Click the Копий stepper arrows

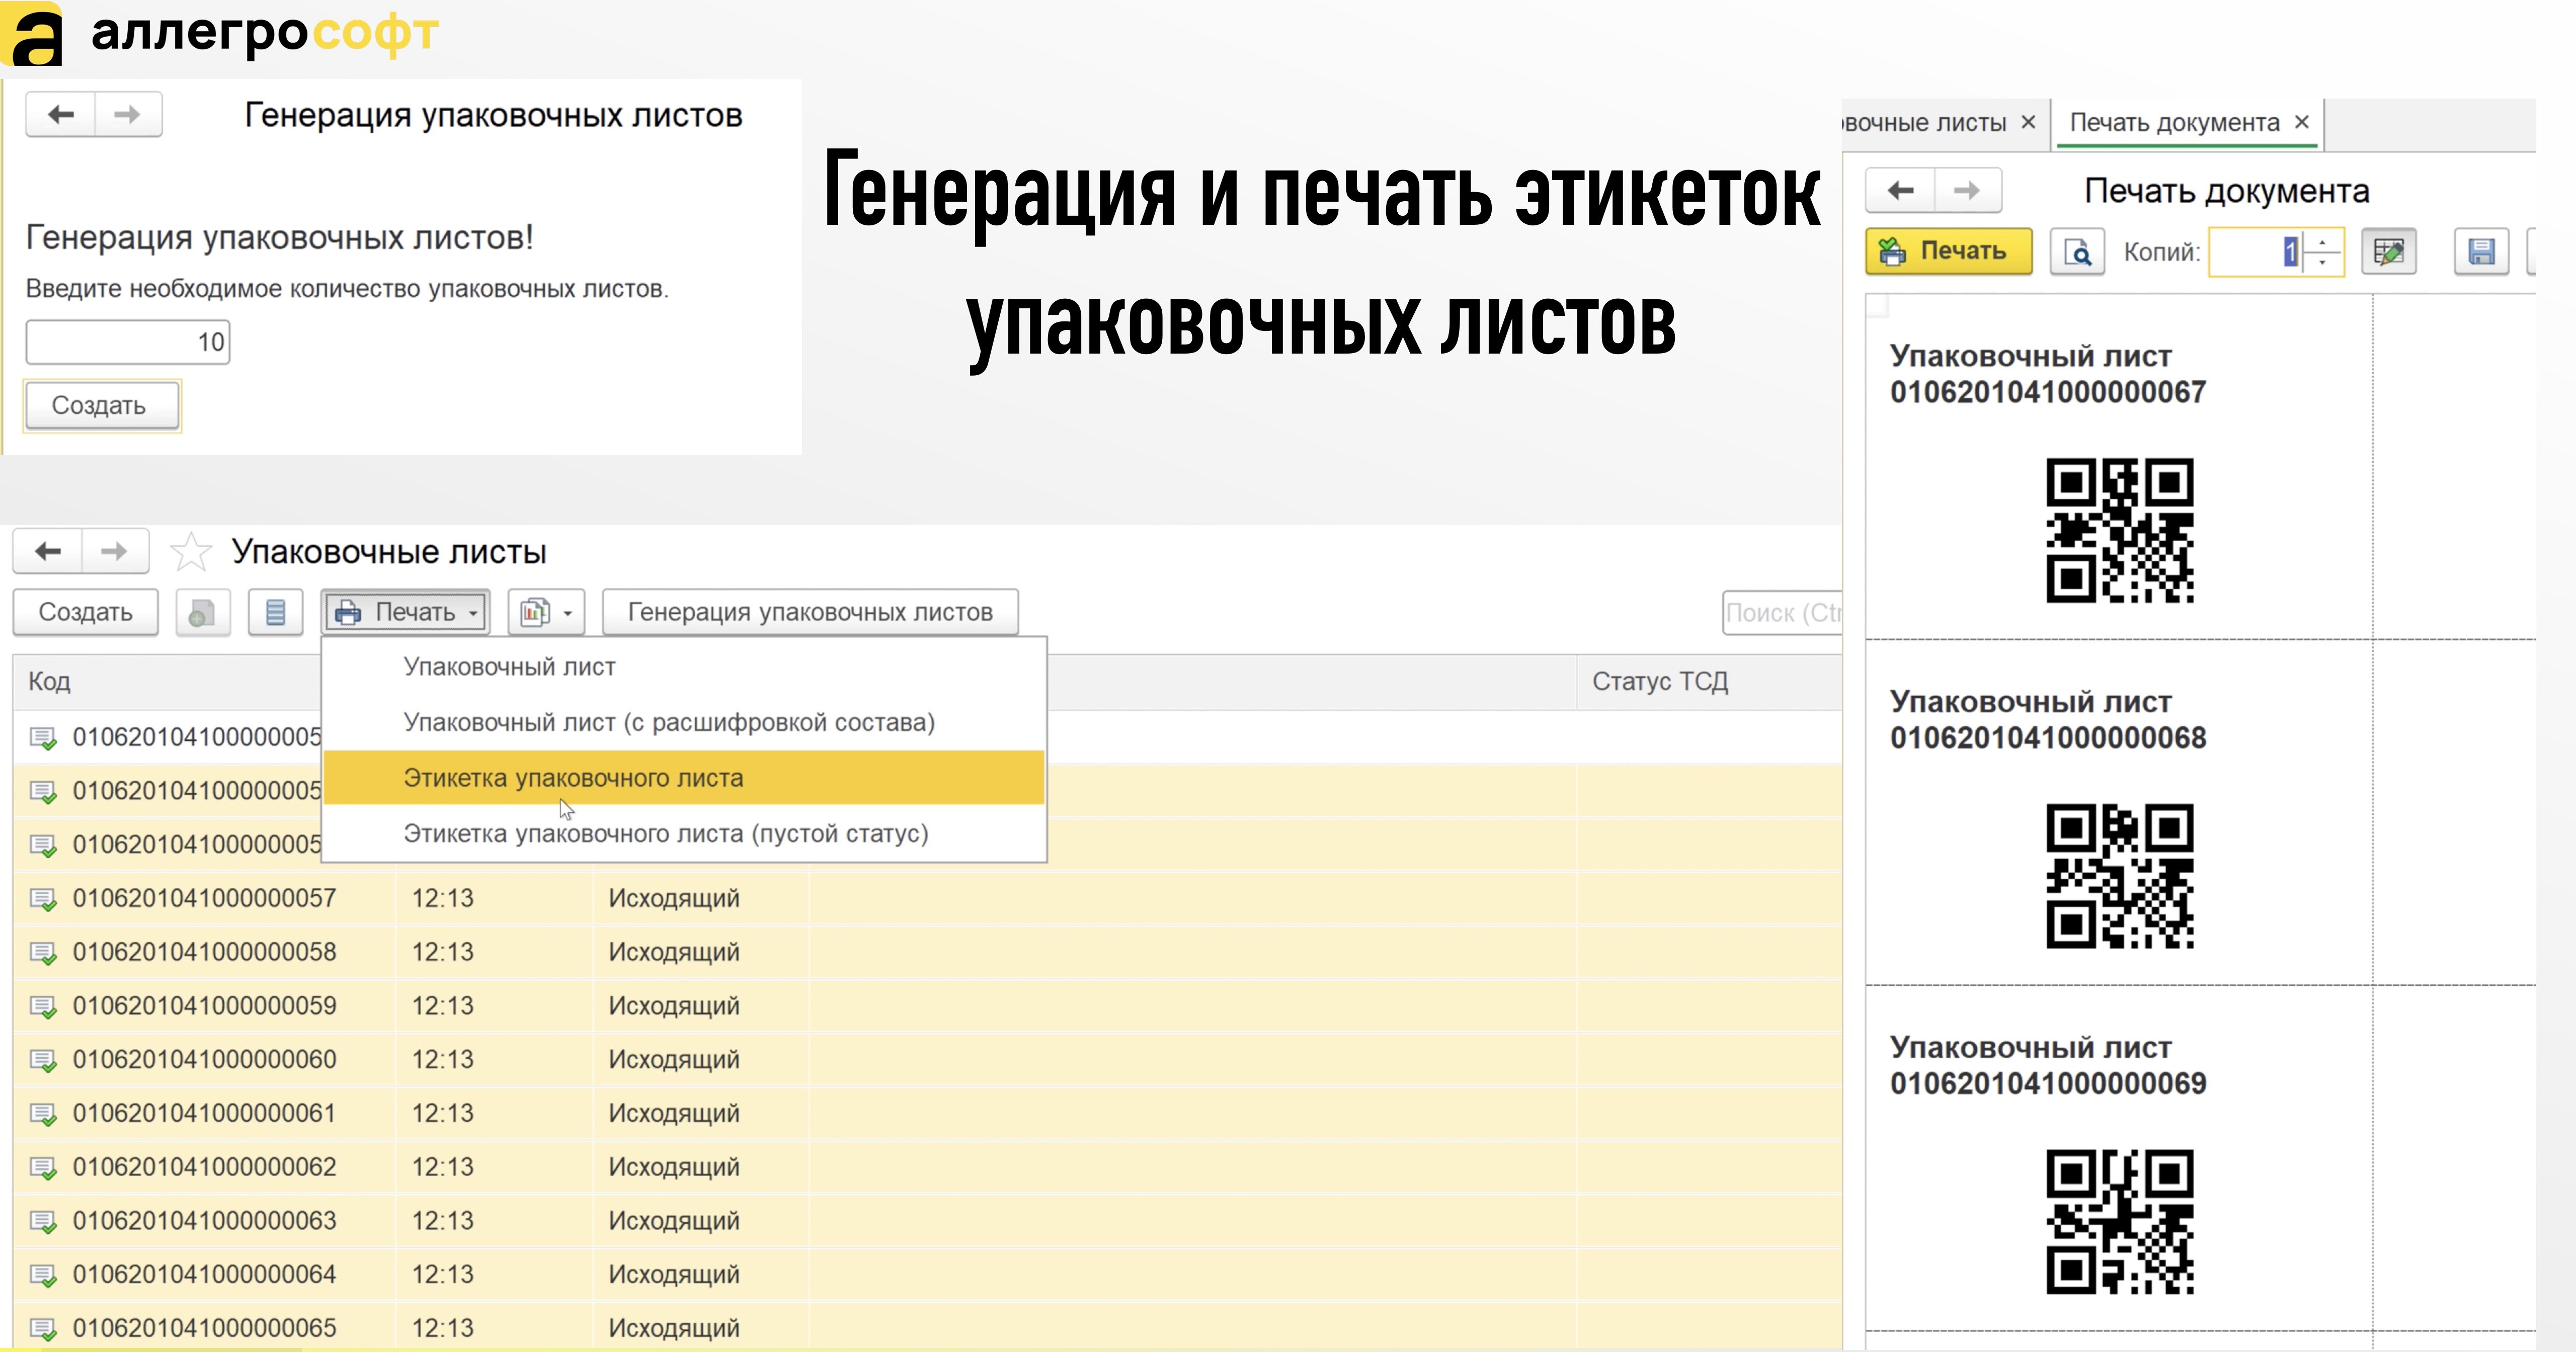[x=2322, y=251]
